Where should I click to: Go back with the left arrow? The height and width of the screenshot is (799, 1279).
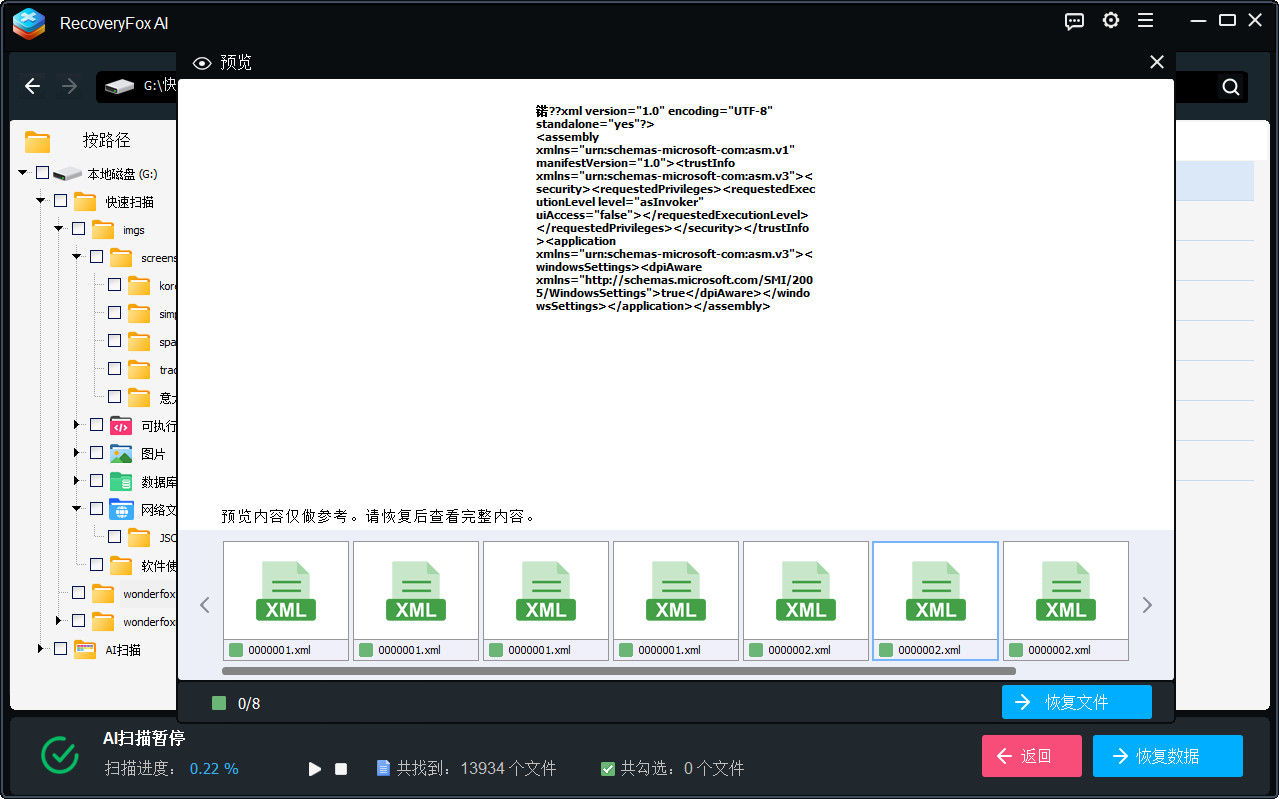pos(32,87)
